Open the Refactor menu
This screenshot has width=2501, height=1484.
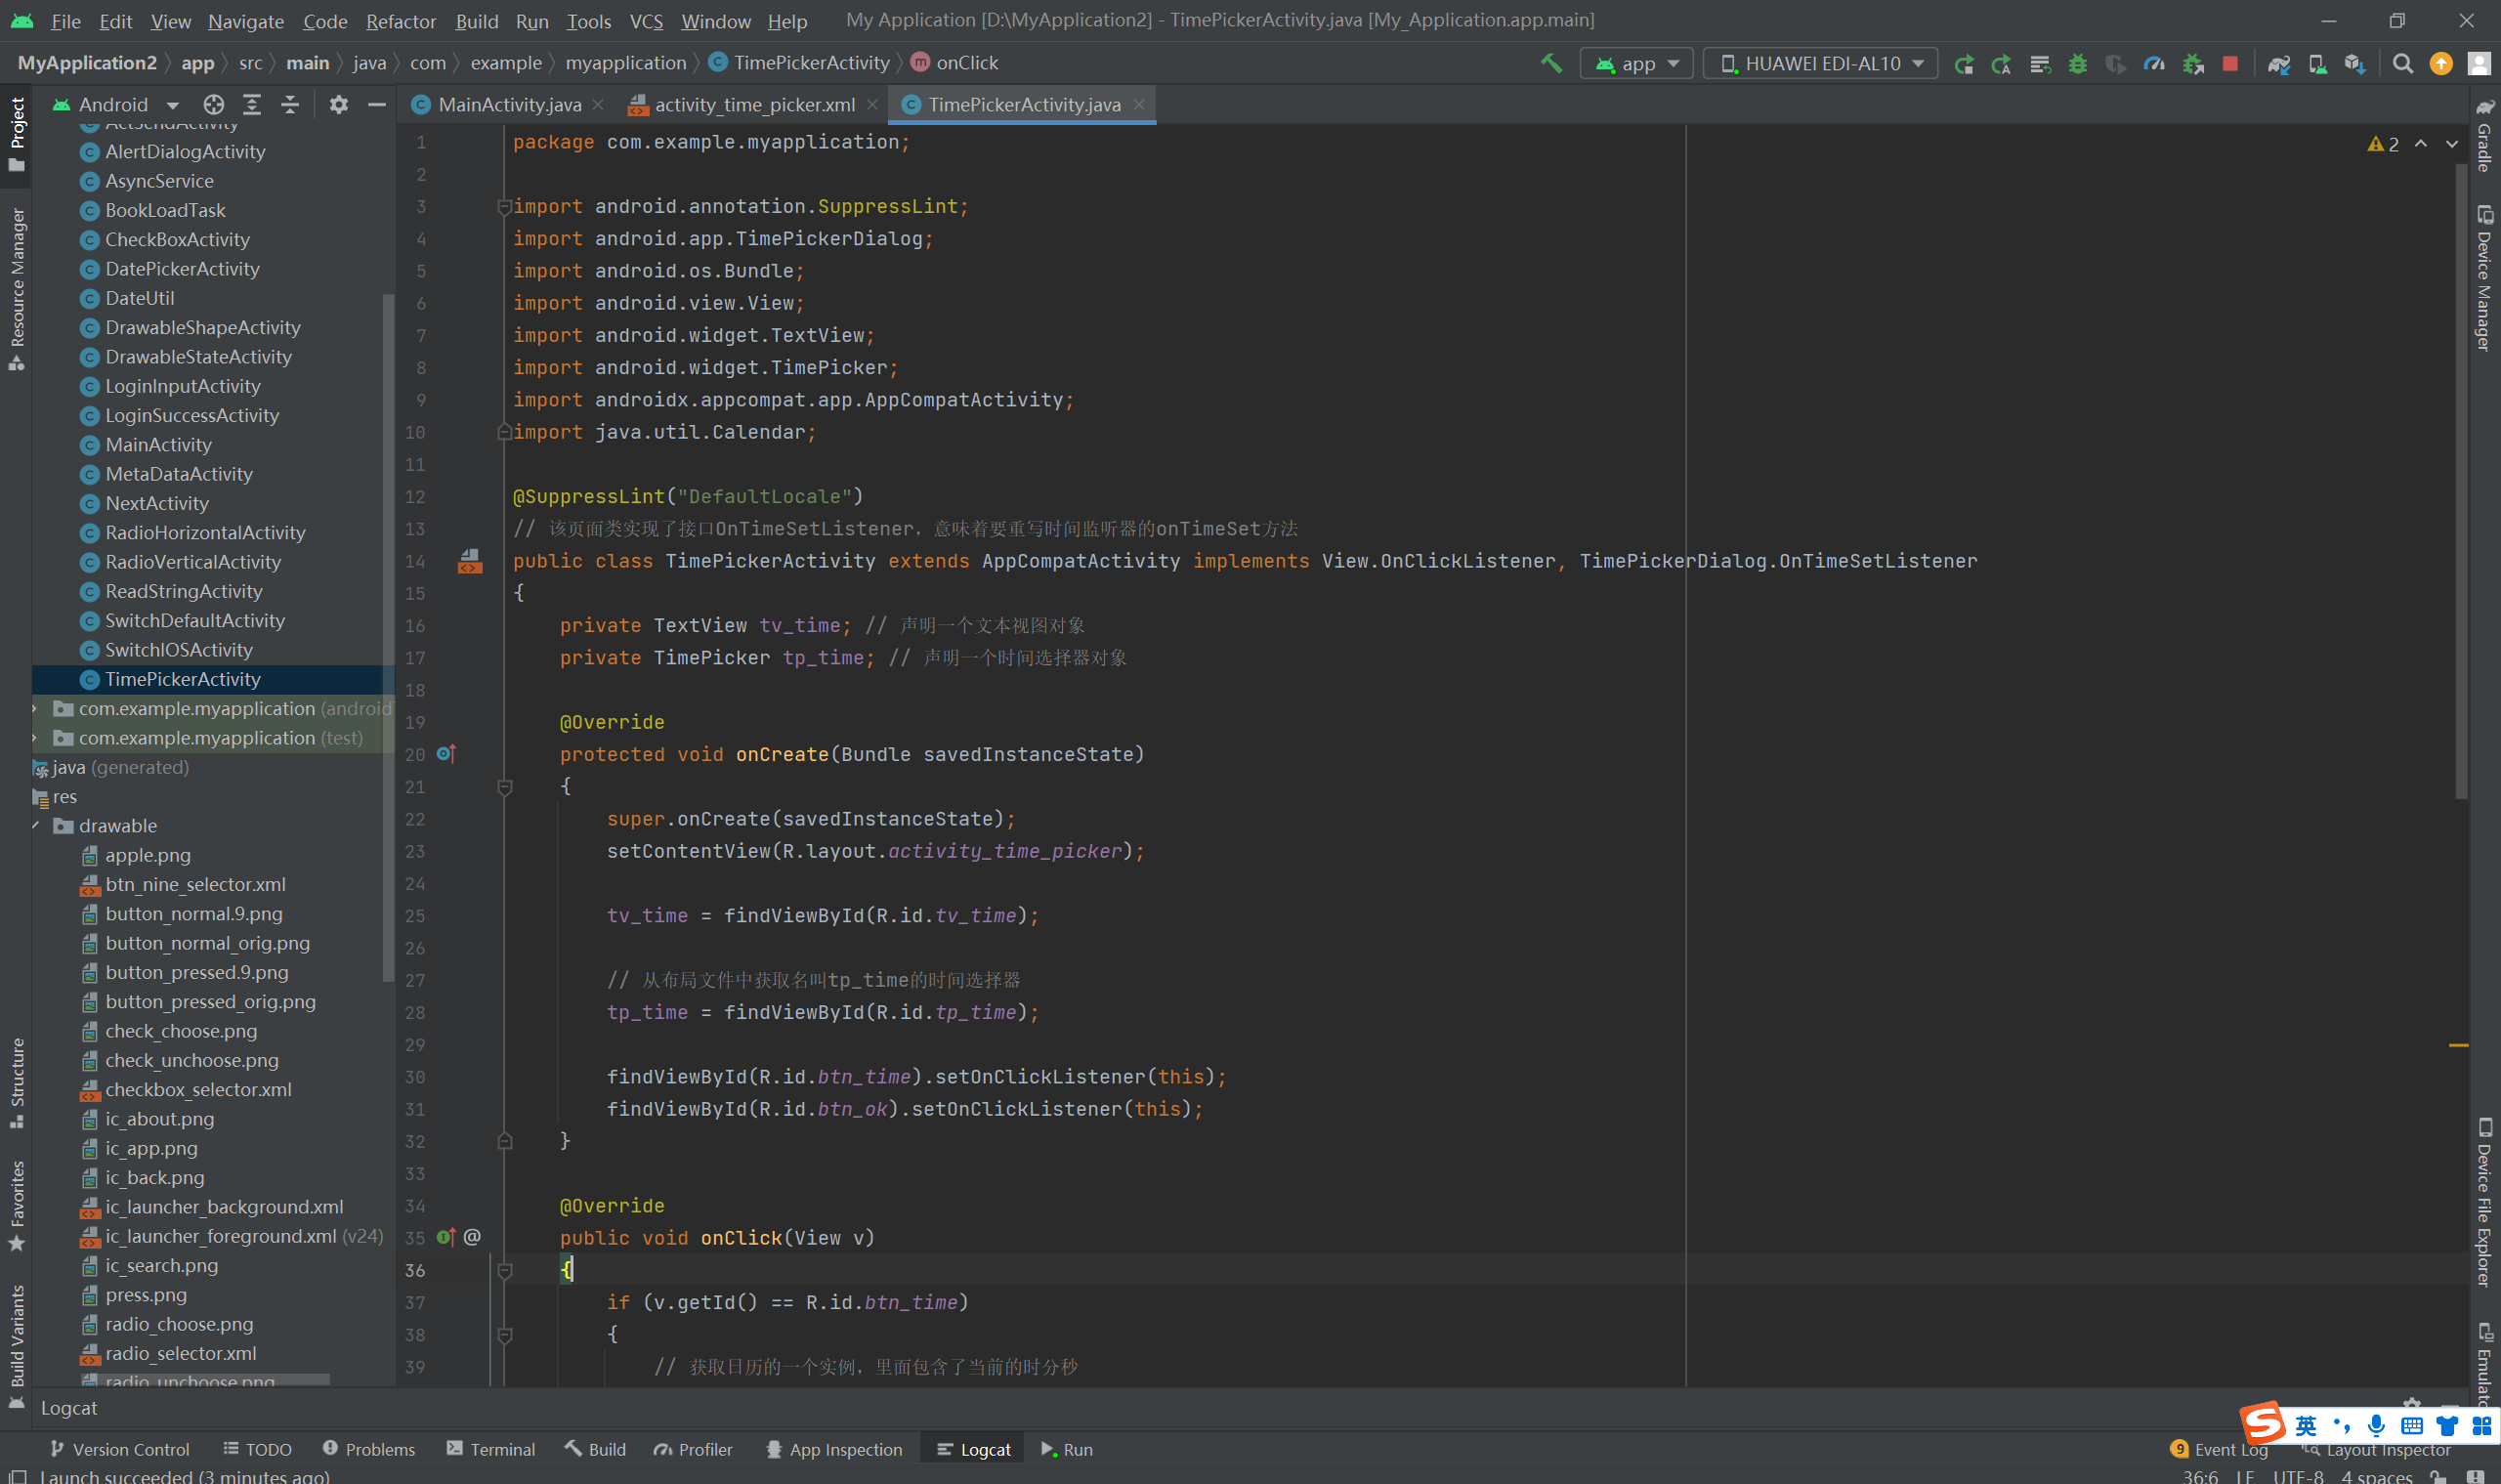(x=400, y=21)
